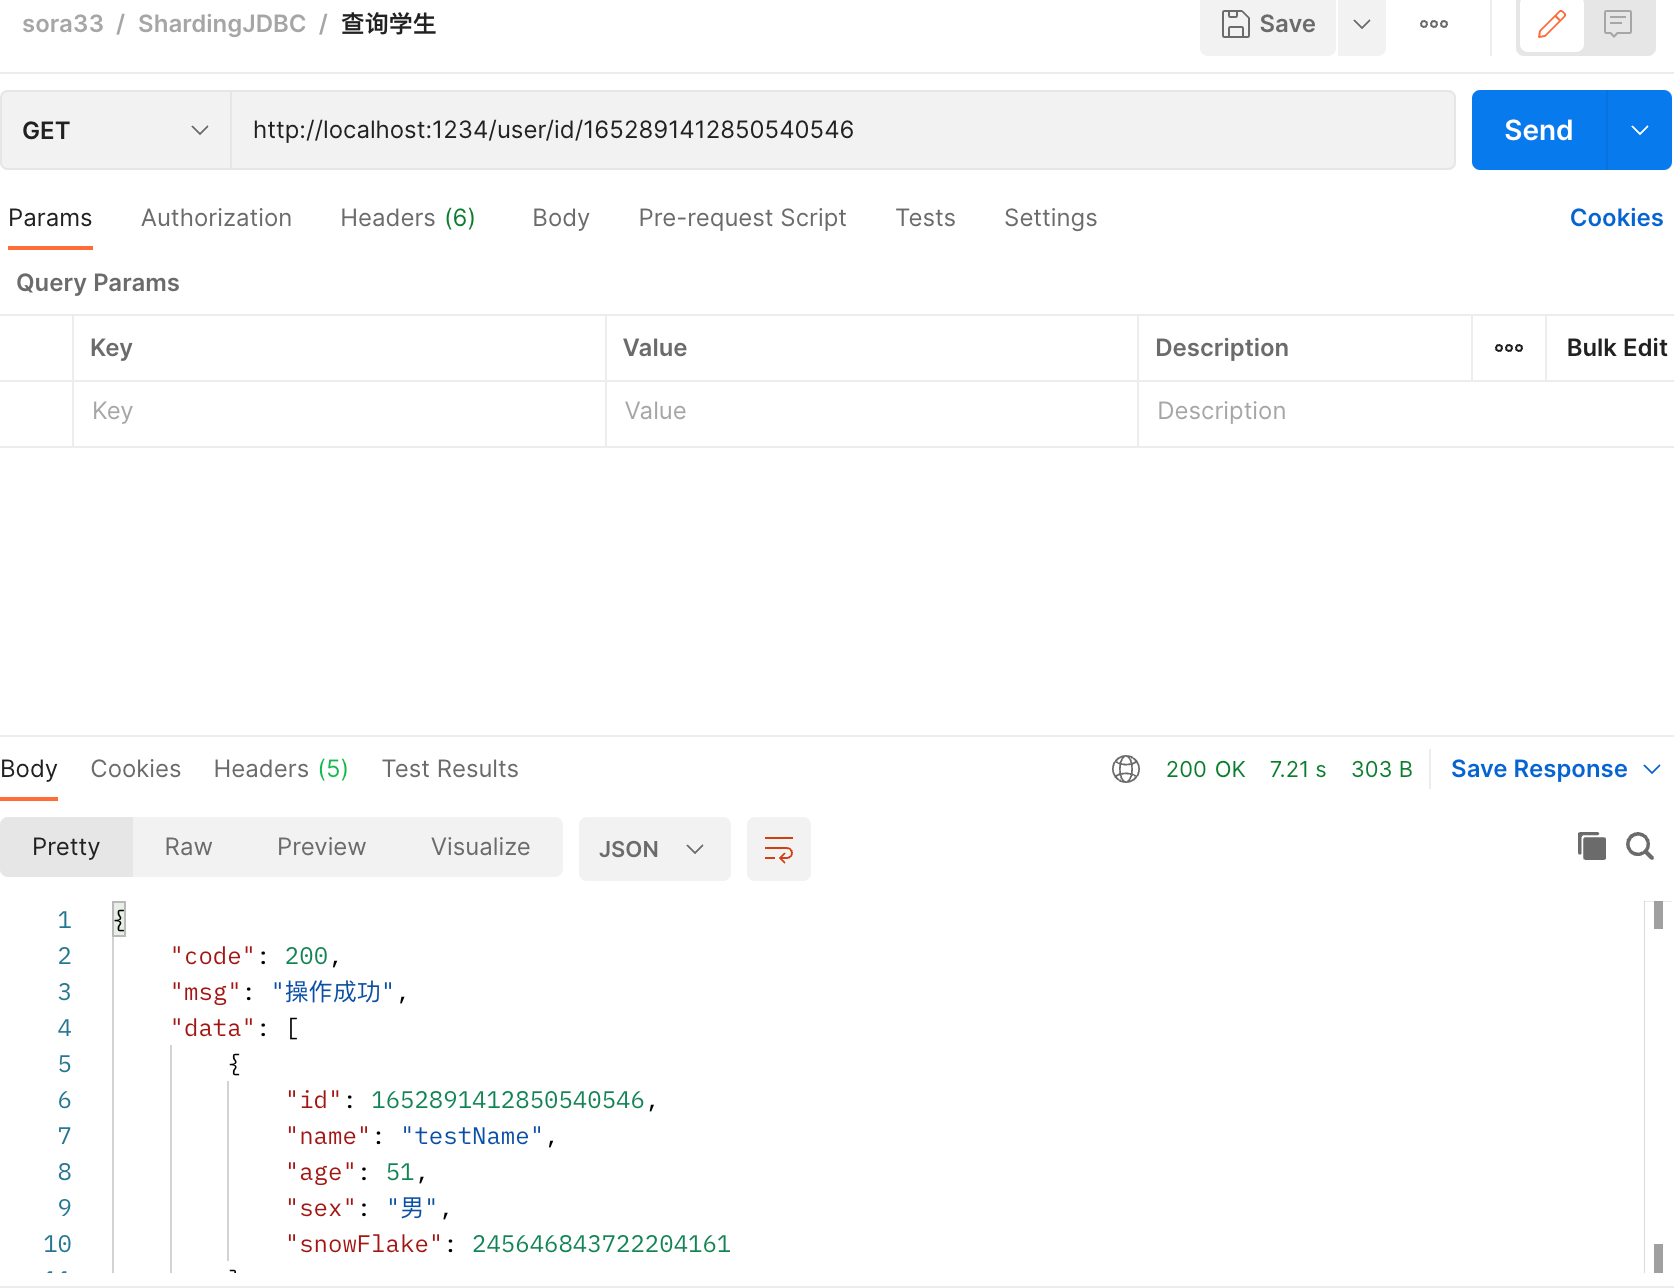The height and width of the screenshot is (1288, 1674).
Task: Open the comments panel icon
Action: tap(1617, 24)
